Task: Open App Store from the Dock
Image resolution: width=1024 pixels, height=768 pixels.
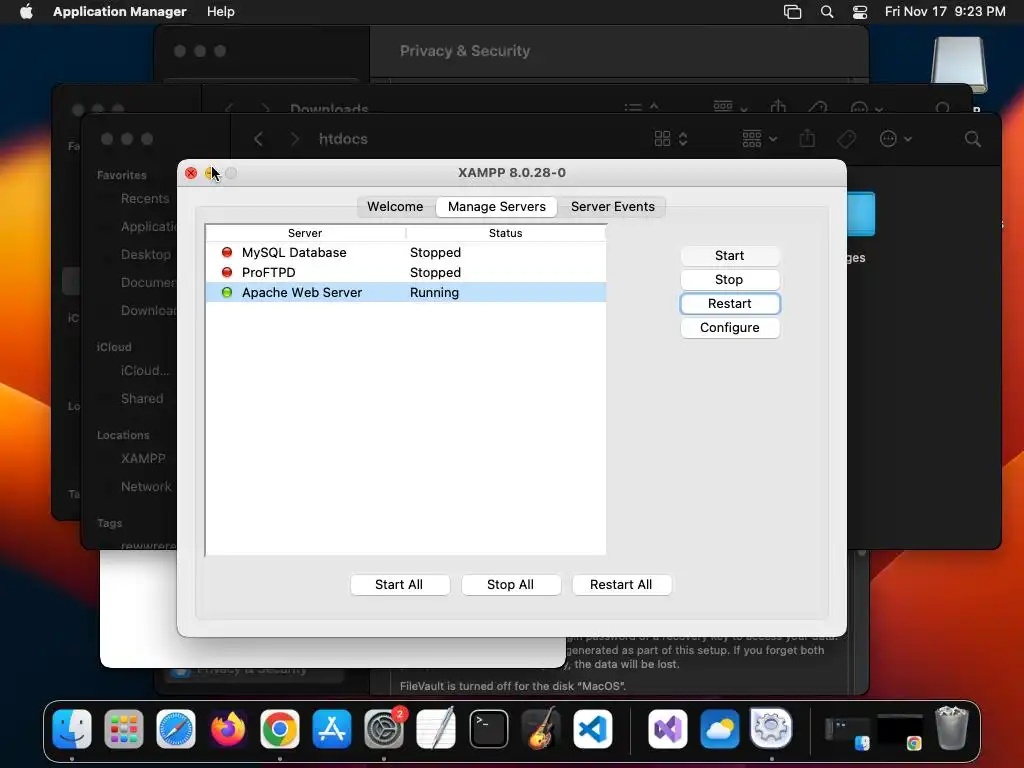Action: click(x=332, y=729)
